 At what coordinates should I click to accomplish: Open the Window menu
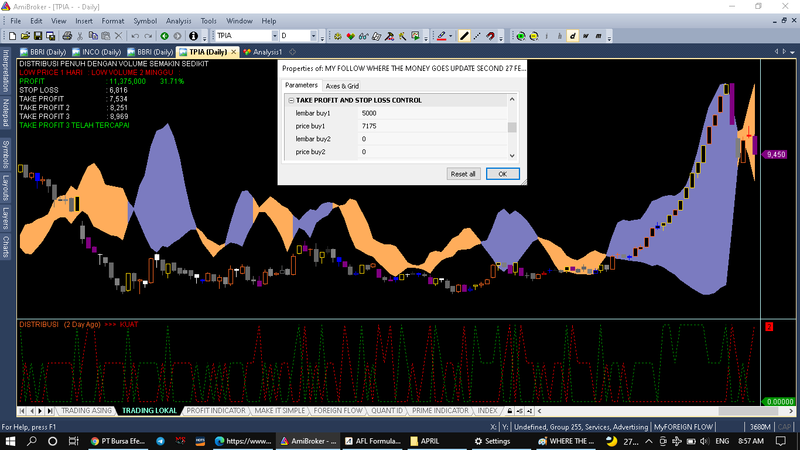239,21
